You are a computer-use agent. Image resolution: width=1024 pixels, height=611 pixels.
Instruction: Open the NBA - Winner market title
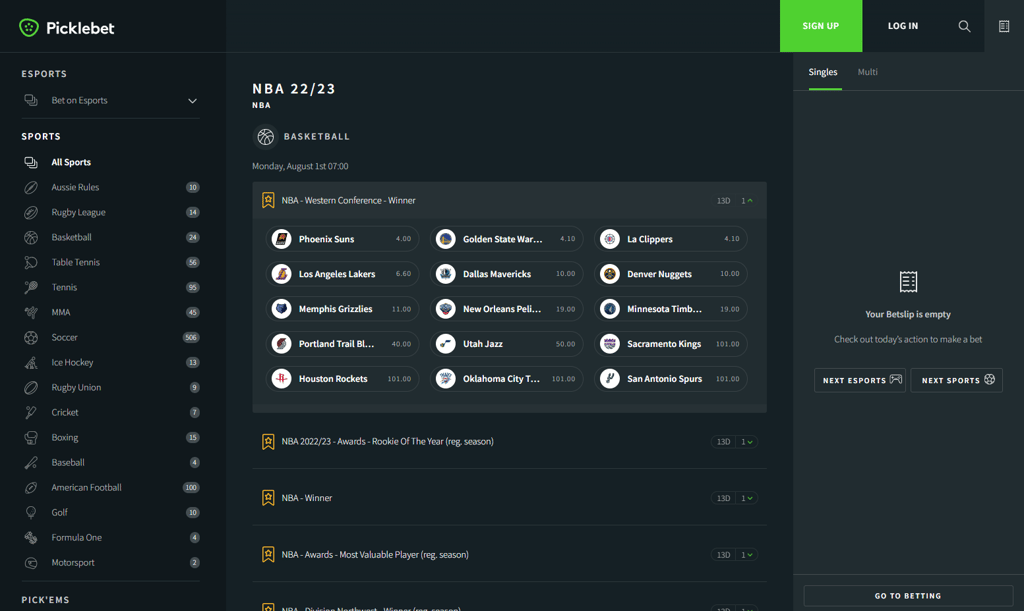click(307, 498)
